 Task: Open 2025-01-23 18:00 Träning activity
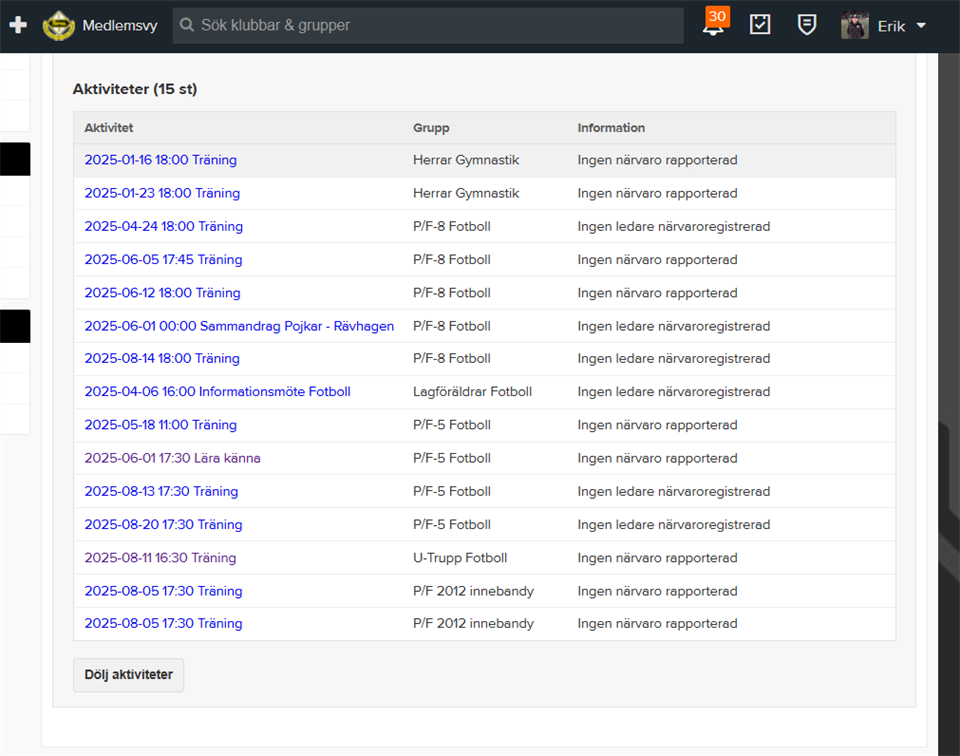pos(162,193)
